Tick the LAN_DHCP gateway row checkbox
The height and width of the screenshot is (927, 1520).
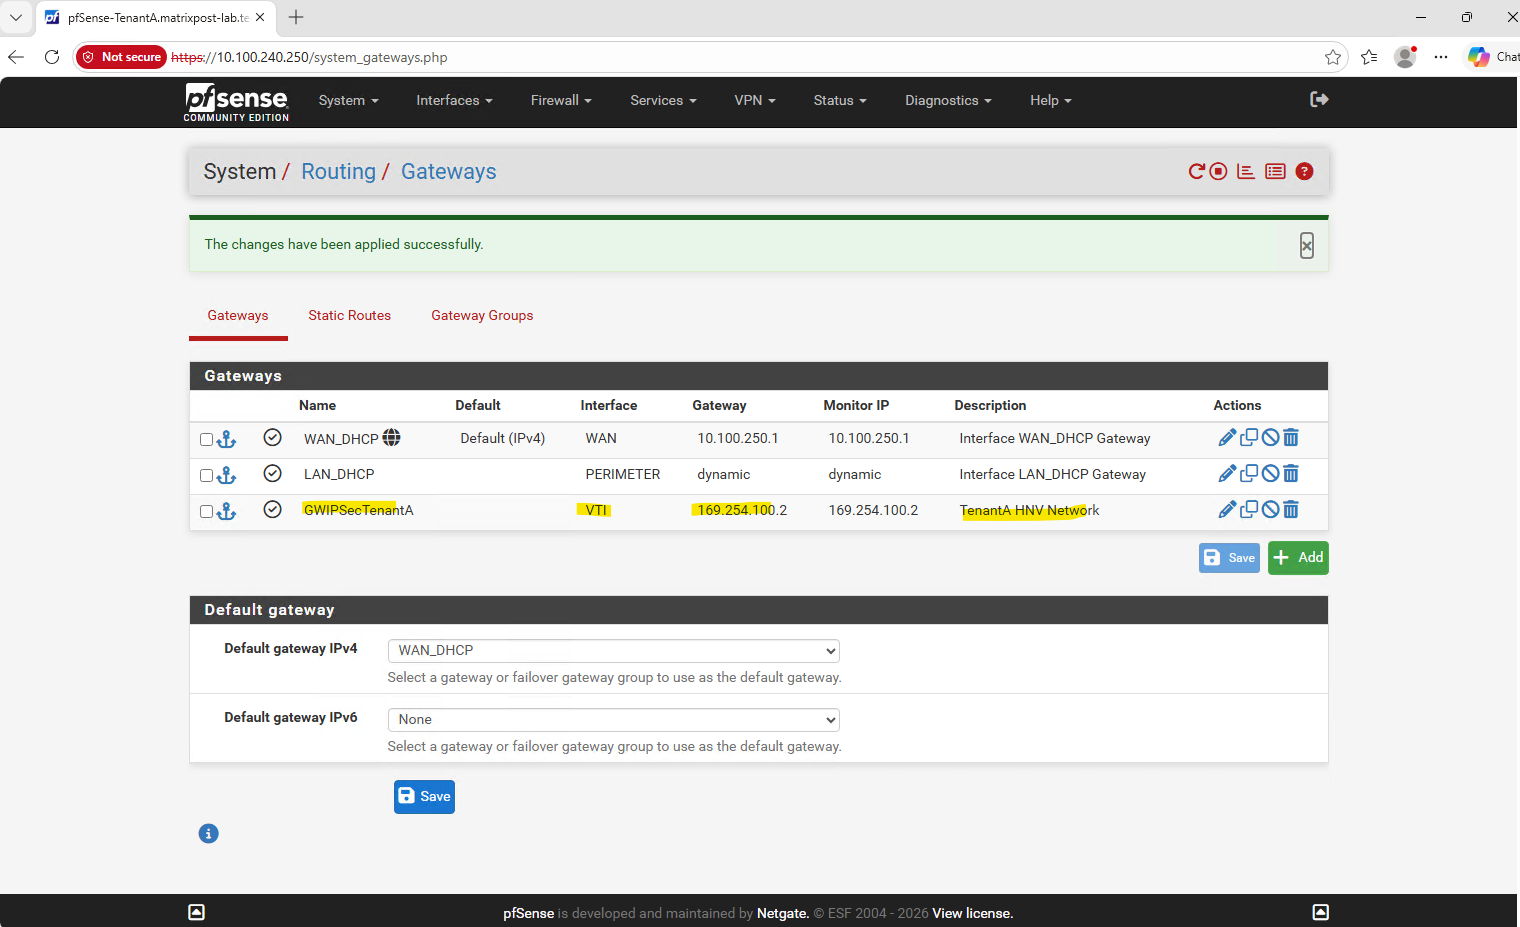coord(206,476)
